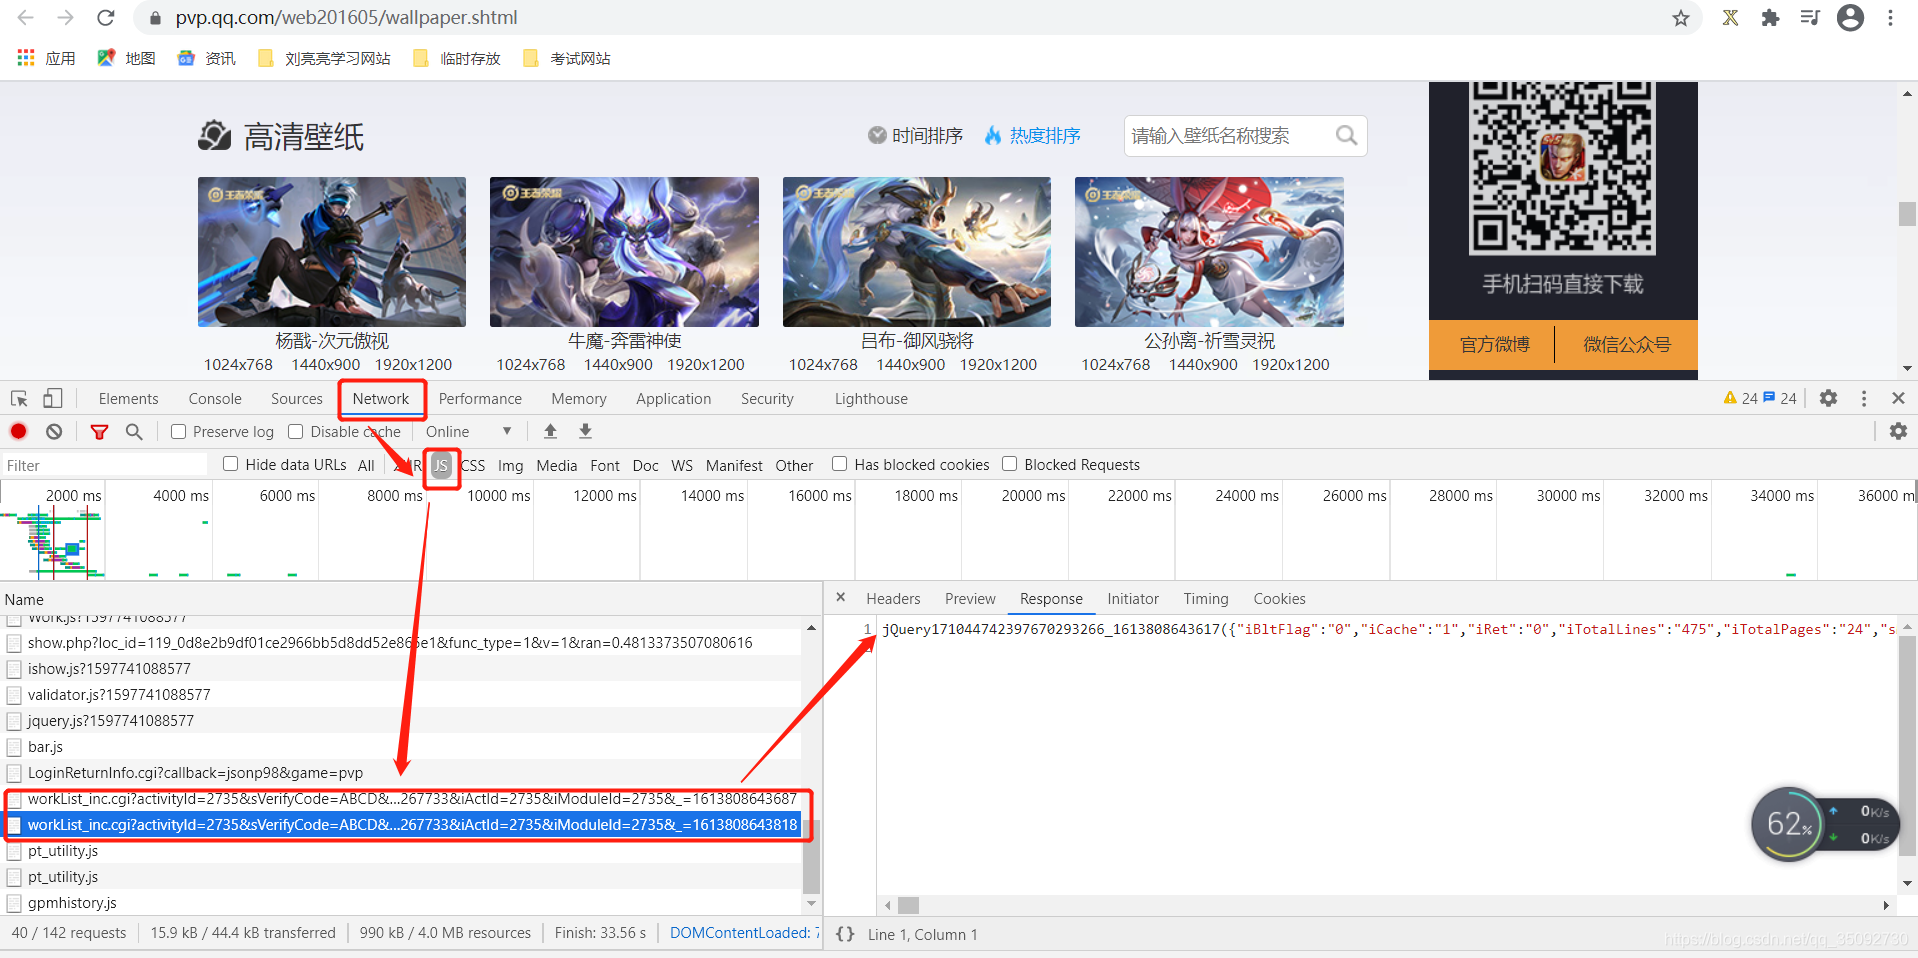Open the 公孙离-祈雪灵祝 wallpaper thumbnail
This screenshot has height=958, width=1918.
click(x=1209, y=252)
